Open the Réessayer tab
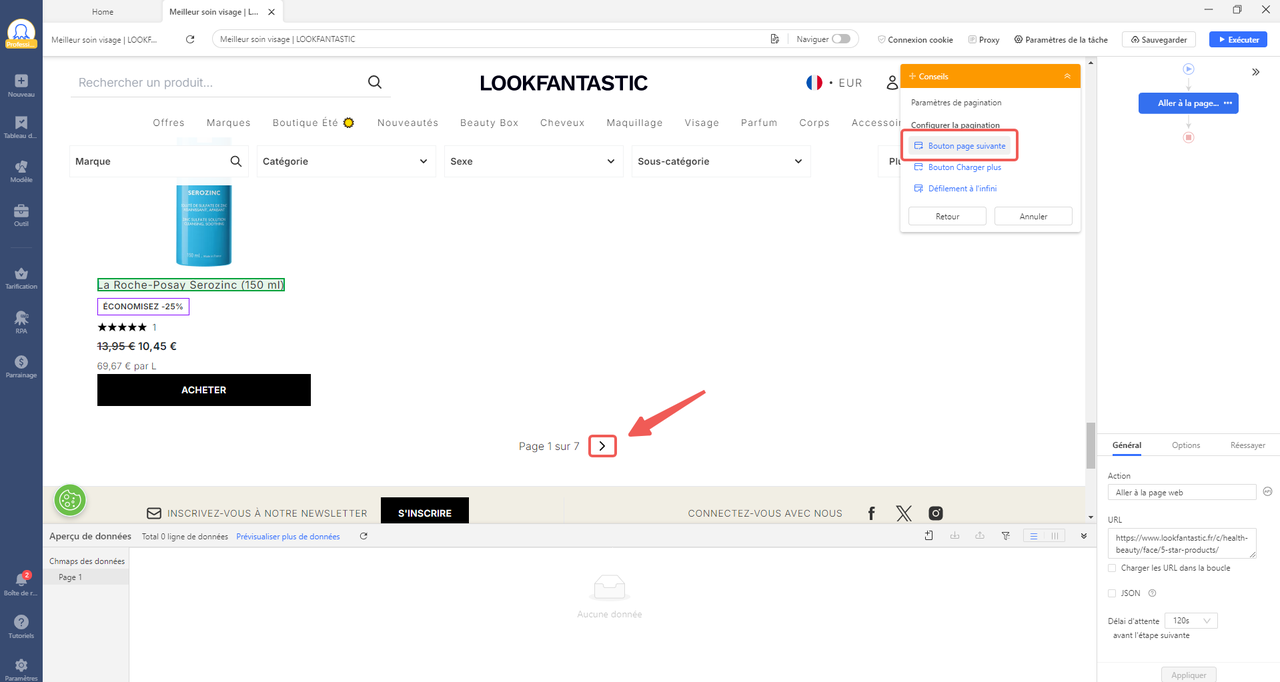1280x682 pixels. (x=1247, y=445)
